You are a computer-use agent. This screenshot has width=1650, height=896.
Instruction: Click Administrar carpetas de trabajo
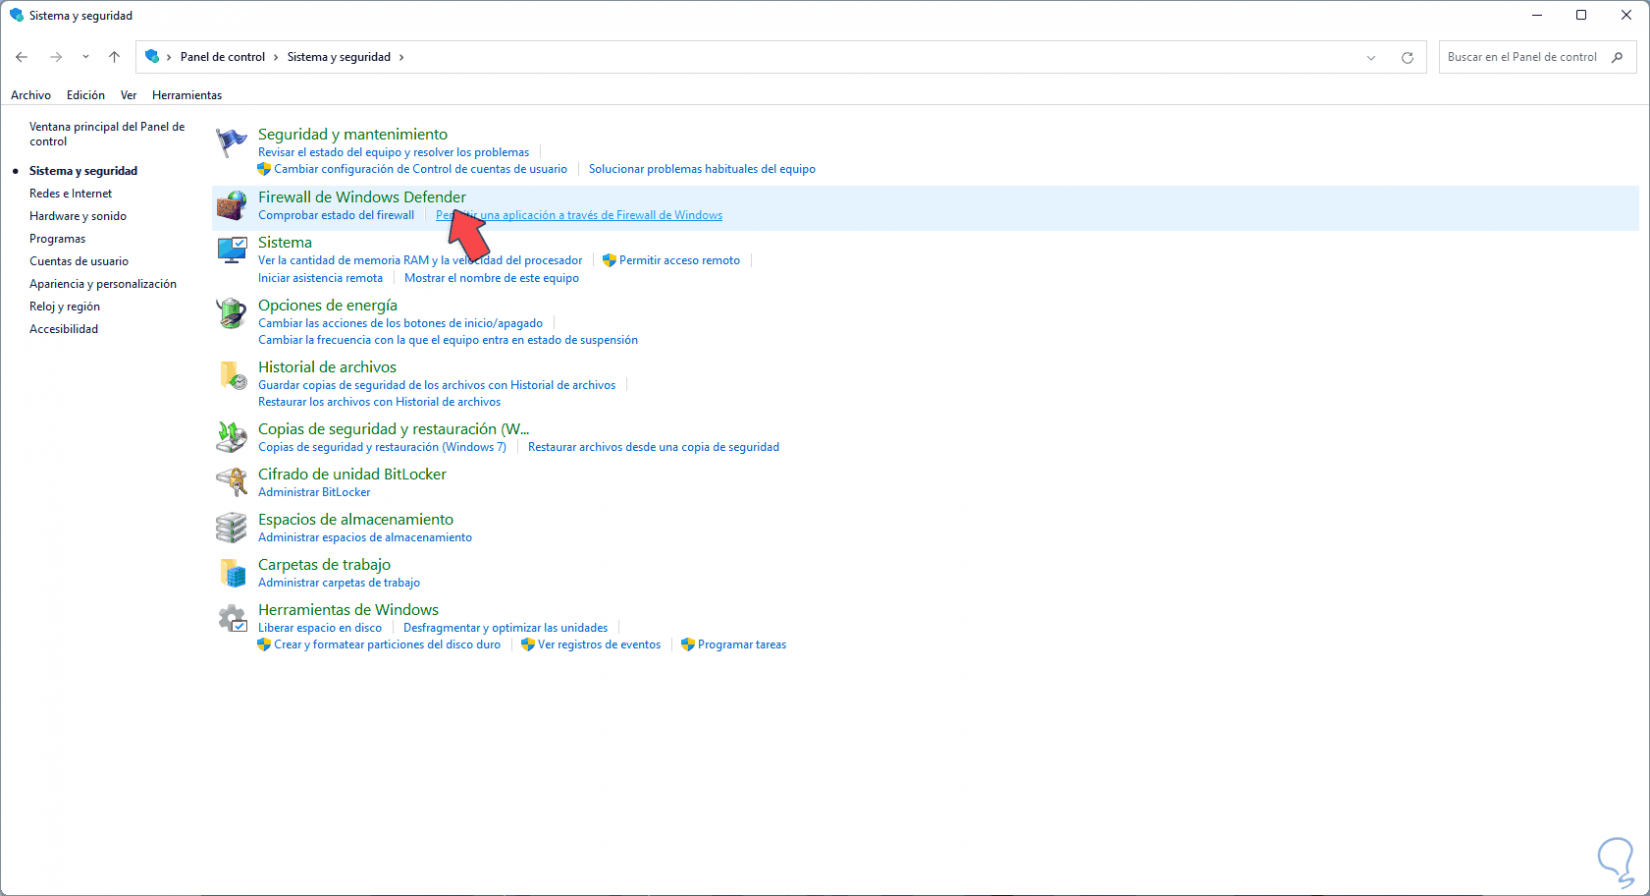(x=339, y=583)
